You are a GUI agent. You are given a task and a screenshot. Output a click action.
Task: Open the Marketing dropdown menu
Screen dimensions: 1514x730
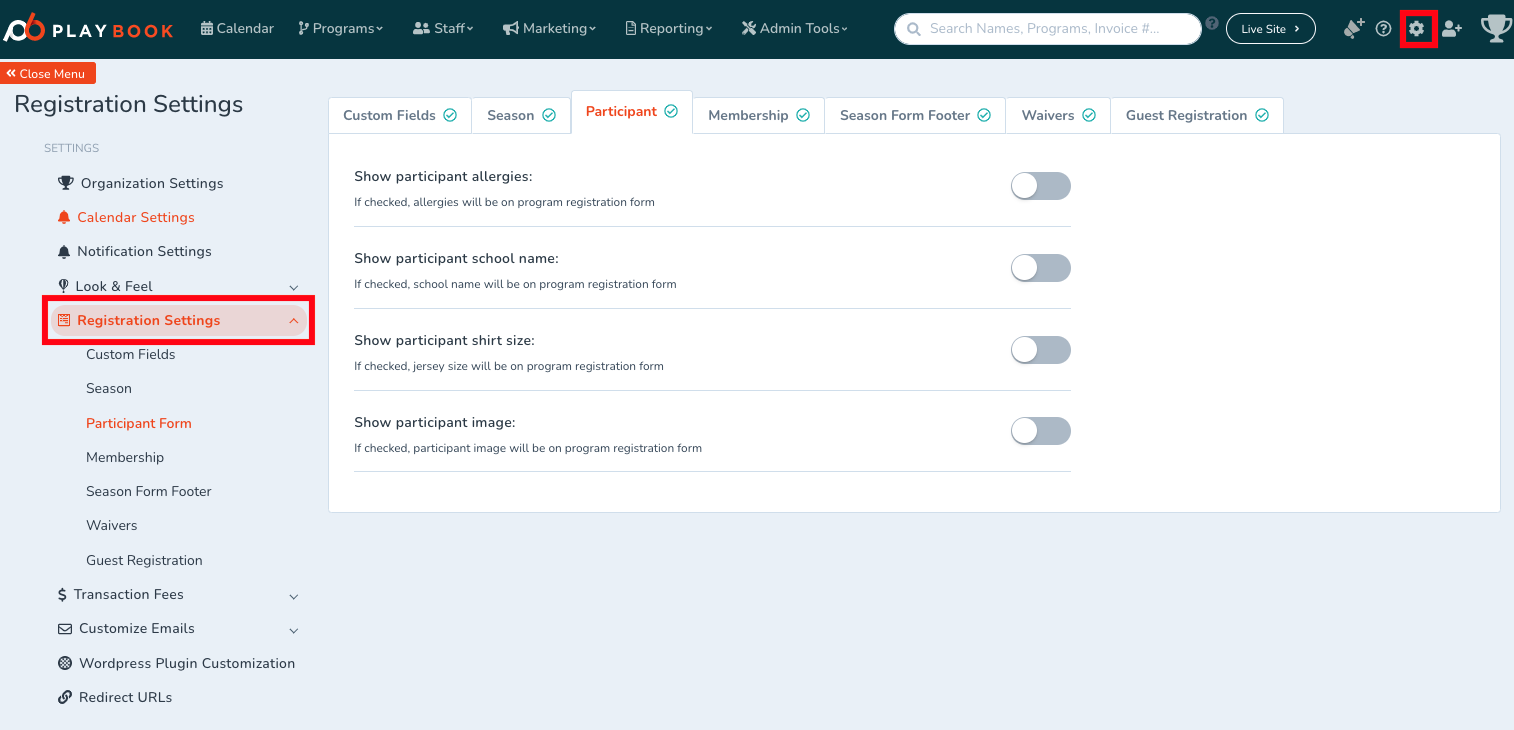[x=549, y=29]
